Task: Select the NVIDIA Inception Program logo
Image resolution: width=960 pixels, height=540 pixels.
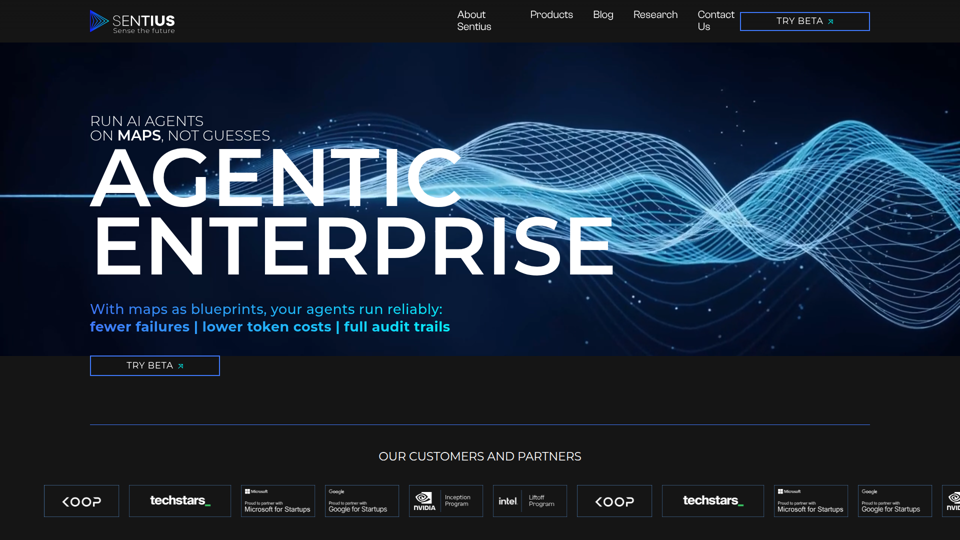Action: [446, 501]
